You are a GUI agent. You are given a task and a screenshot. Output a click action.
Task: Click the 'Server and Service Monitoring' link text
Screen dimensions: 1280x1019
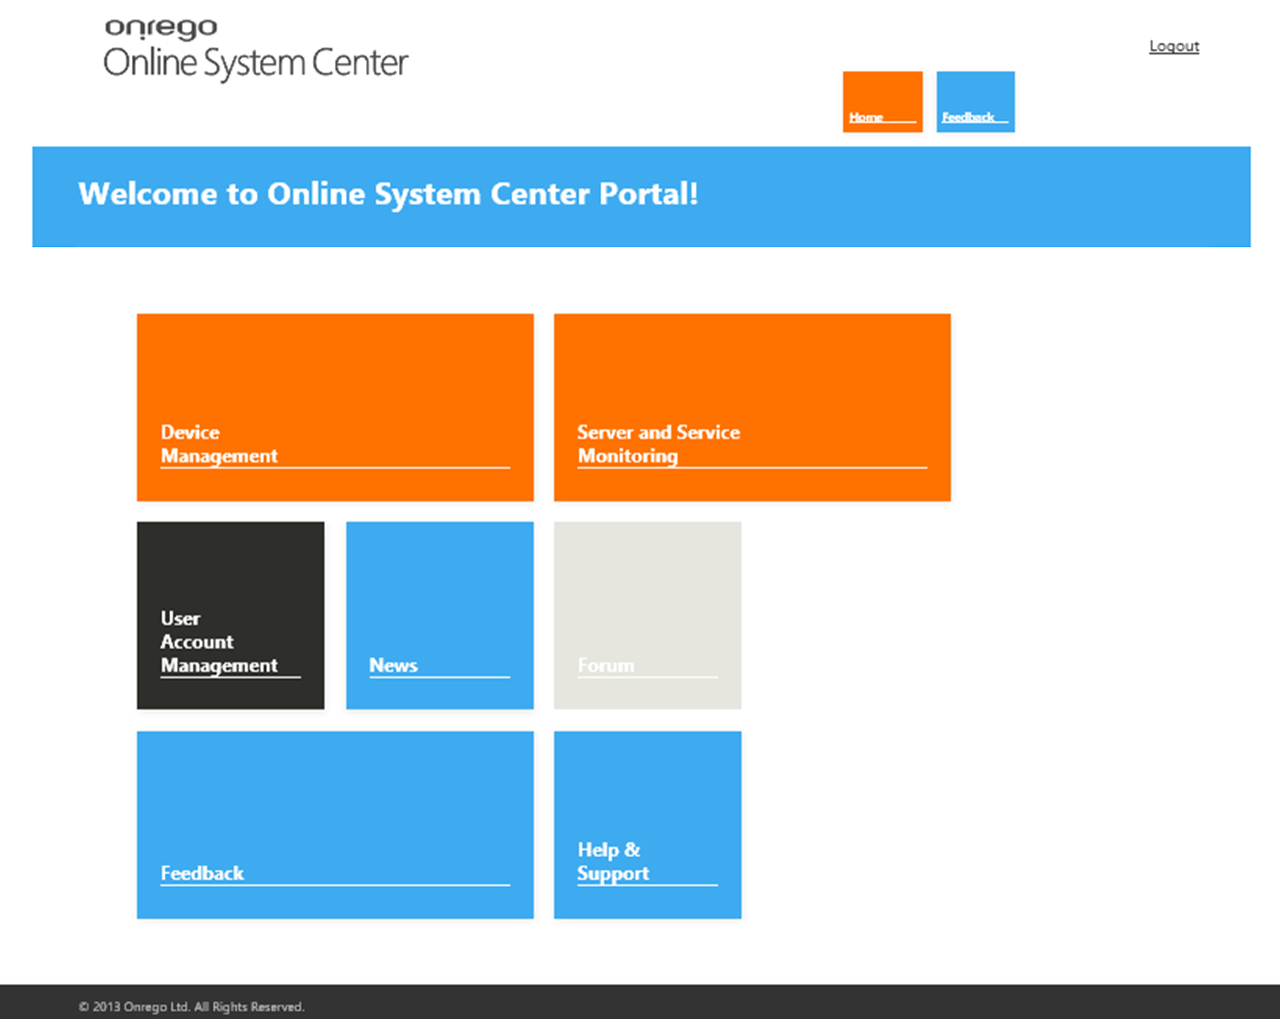[658, 444]
